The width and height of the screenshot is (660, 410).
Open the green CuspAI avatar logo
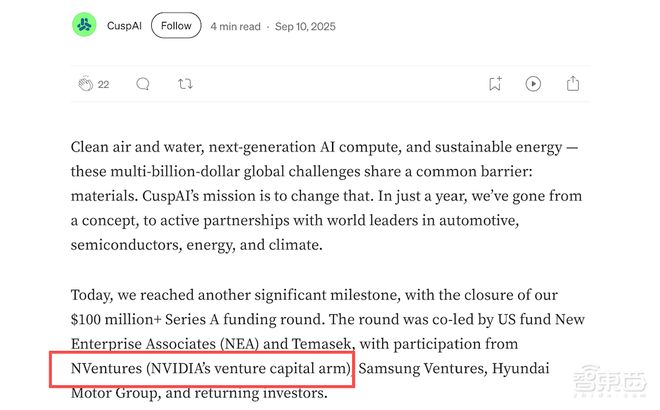coord(84,25)
